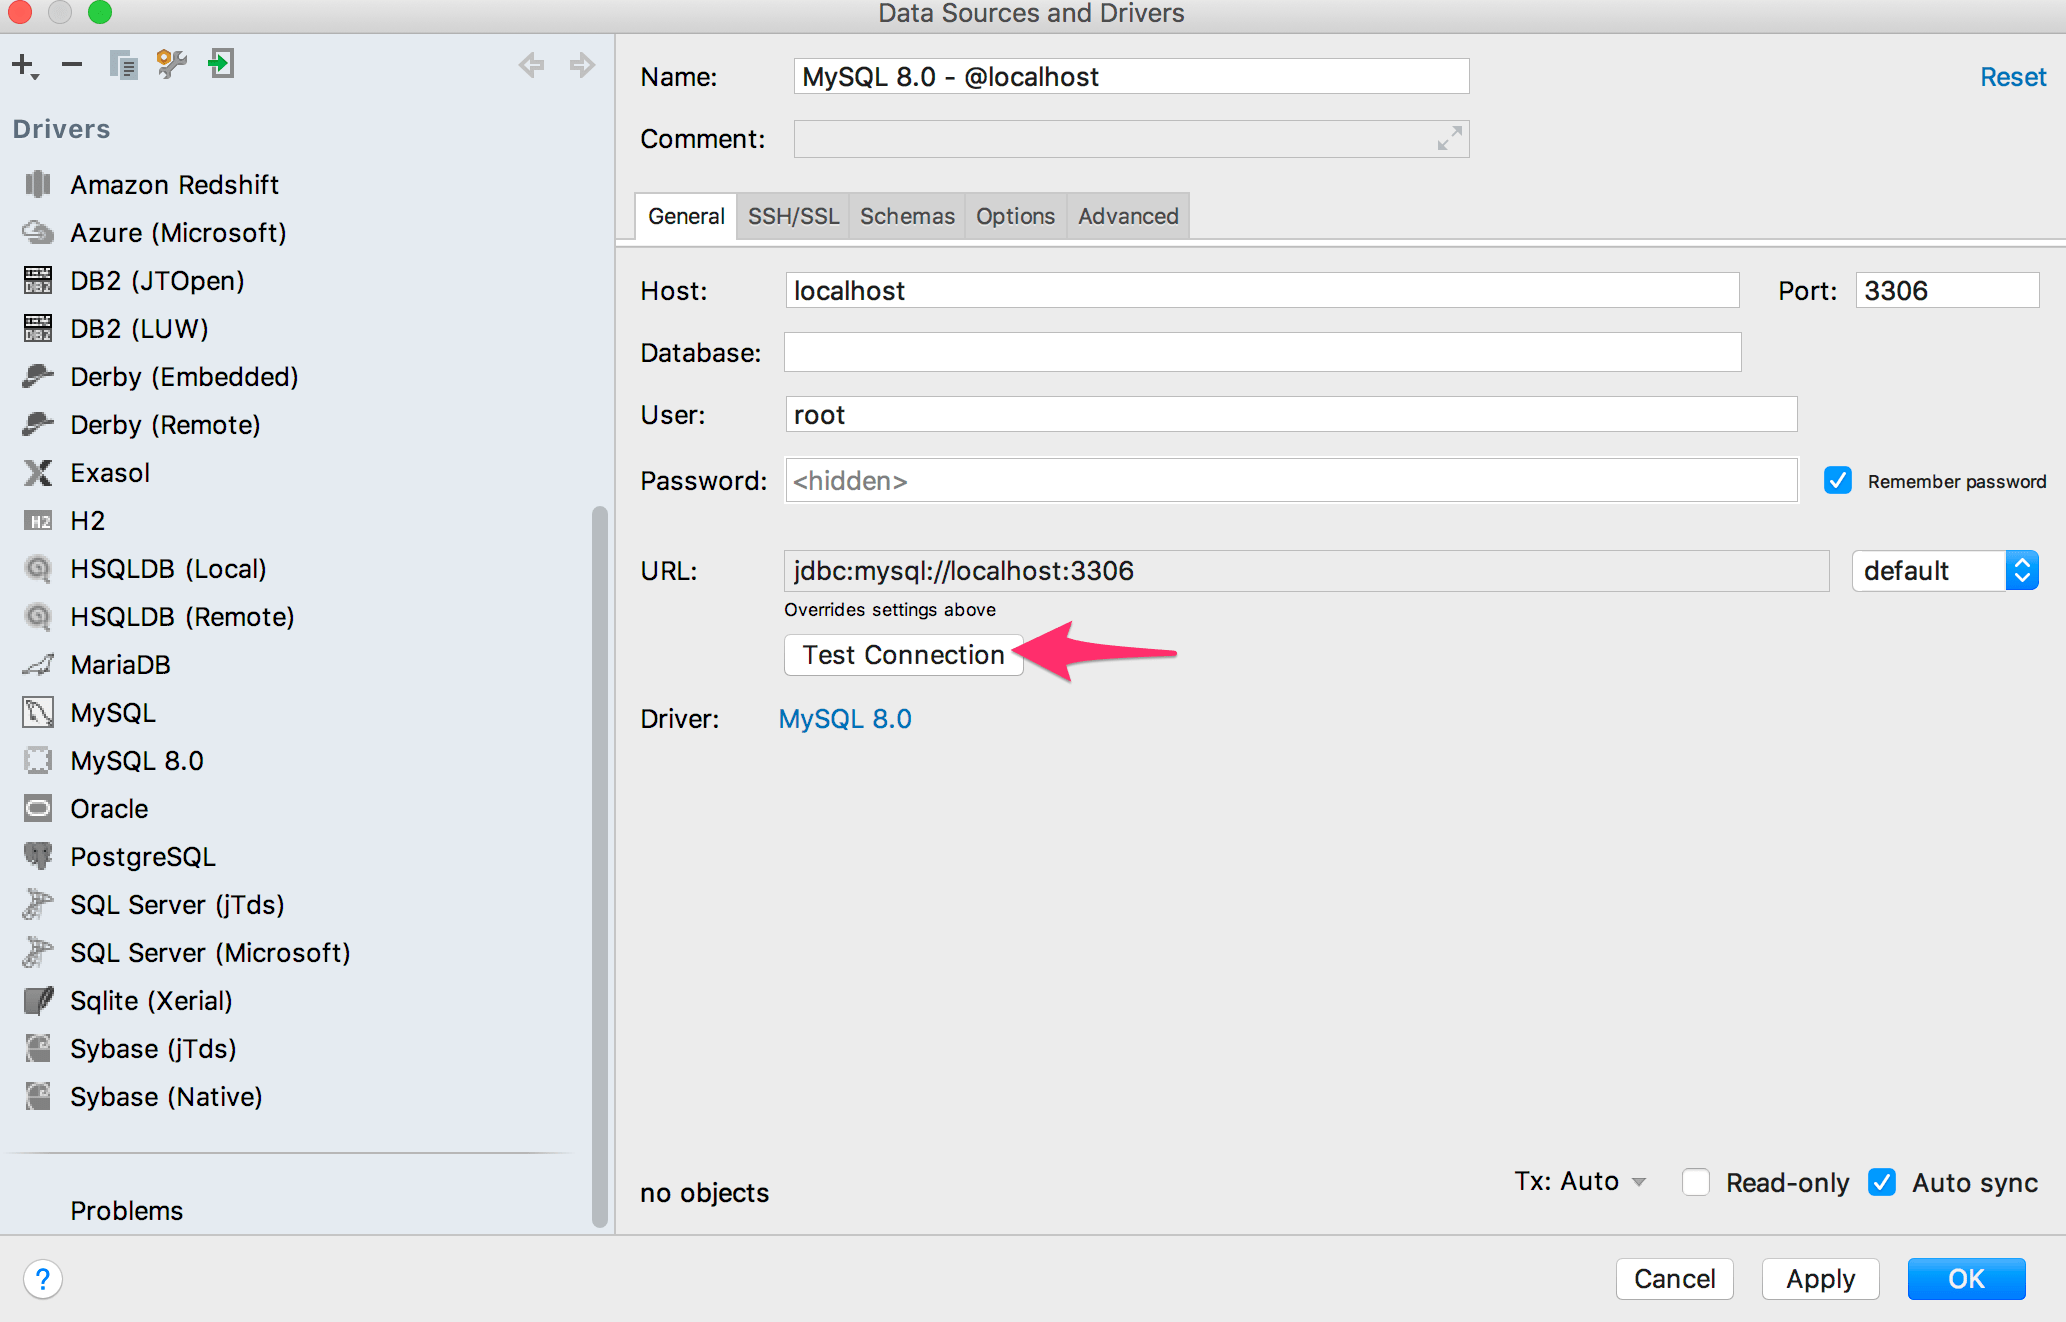
Task: Enable the Read-only checkbox
Action: pos(1696,1182)
